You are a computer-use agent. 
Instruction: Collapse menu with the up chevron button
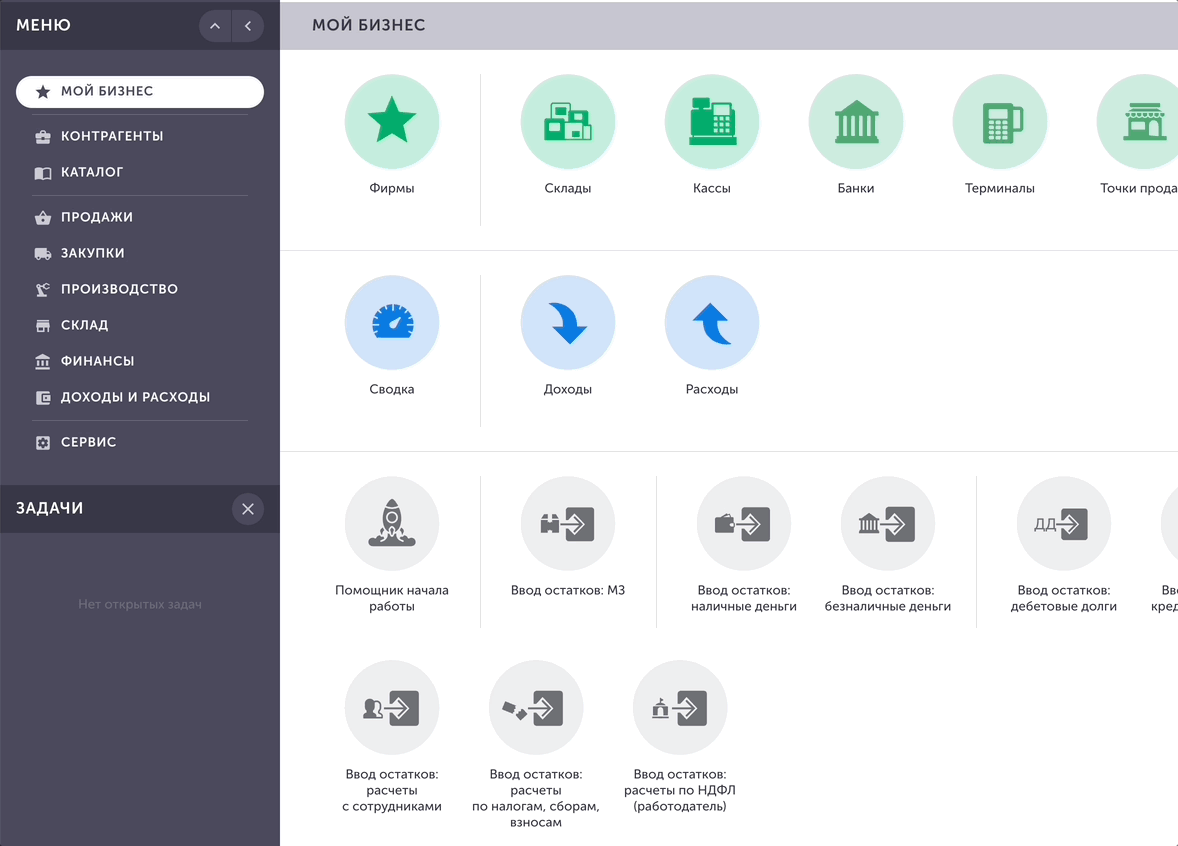coord(215,26)
